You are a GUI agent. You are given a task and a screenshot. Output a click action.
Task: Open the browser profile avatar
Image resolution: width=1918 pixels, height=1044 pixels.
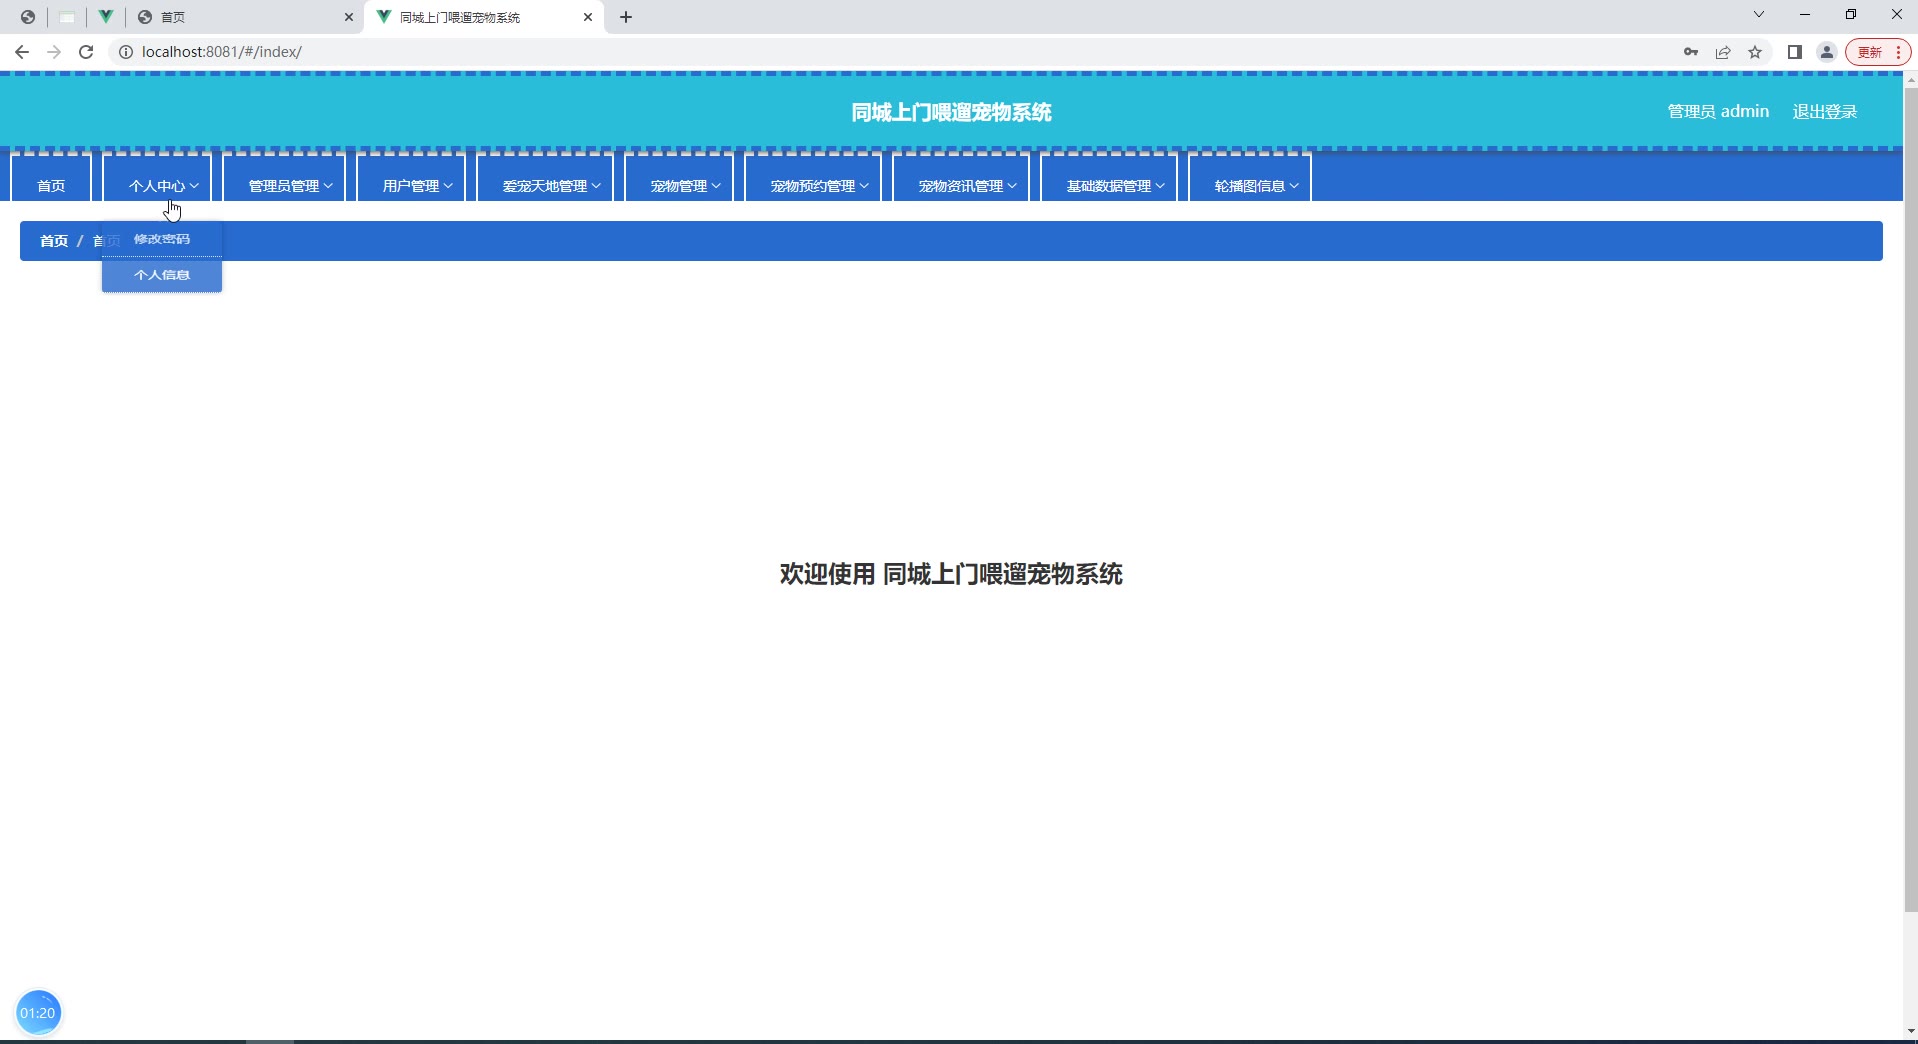(1827, 52)
